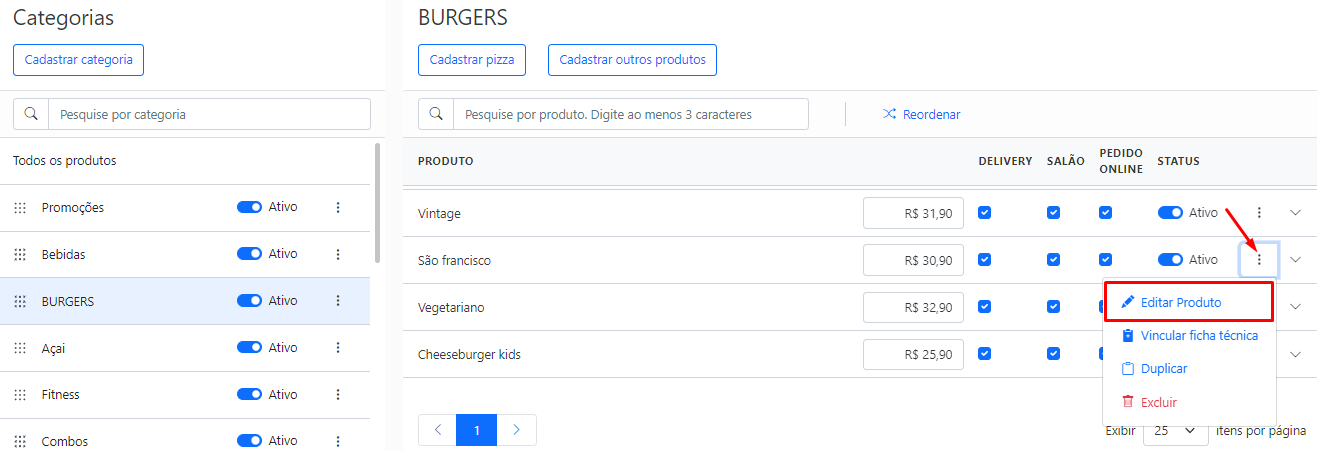
Task: Open three-dot menu for Promoções category
Action: tap(338, 207)
